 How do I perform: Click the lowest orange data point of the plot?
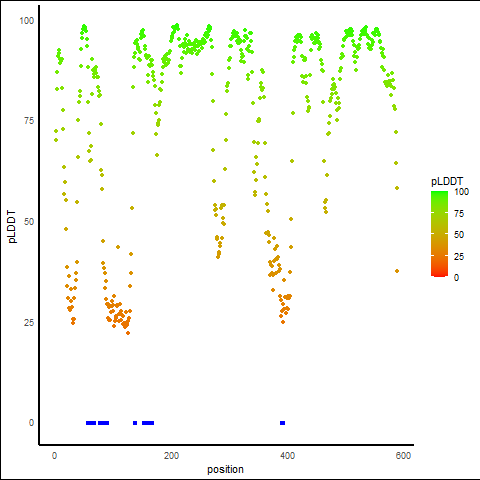pyautogui.click(x=128, y=333)
